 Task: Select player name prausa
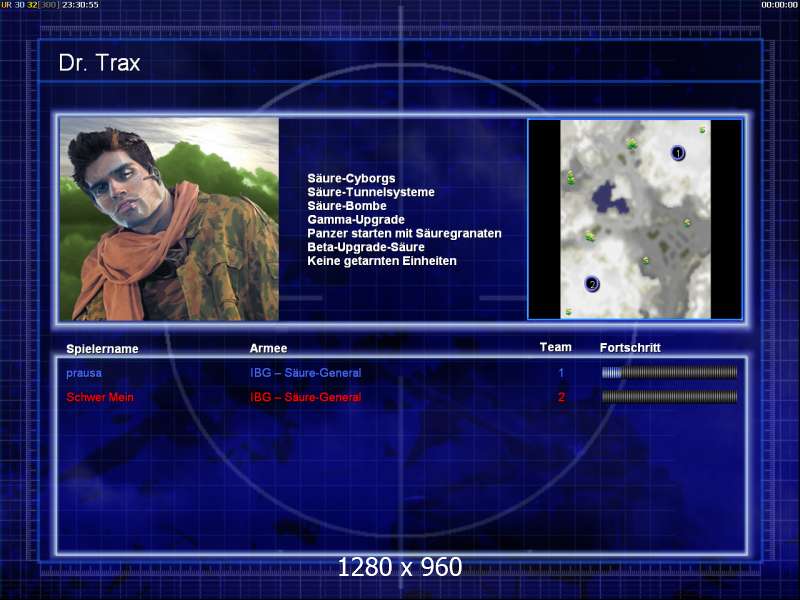pyautogui.click(x=84, y=373)
